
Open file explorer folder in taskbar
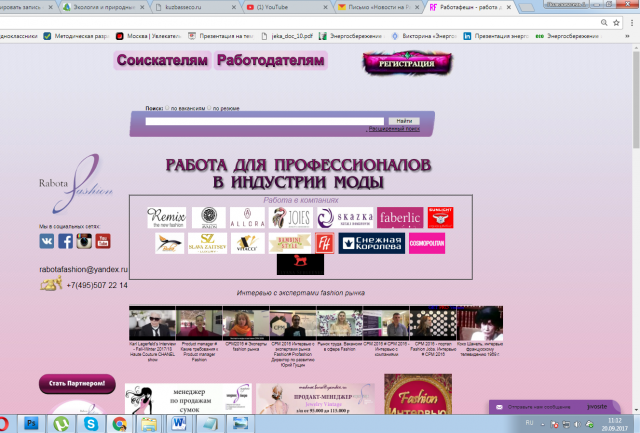(x=149, y=424)
